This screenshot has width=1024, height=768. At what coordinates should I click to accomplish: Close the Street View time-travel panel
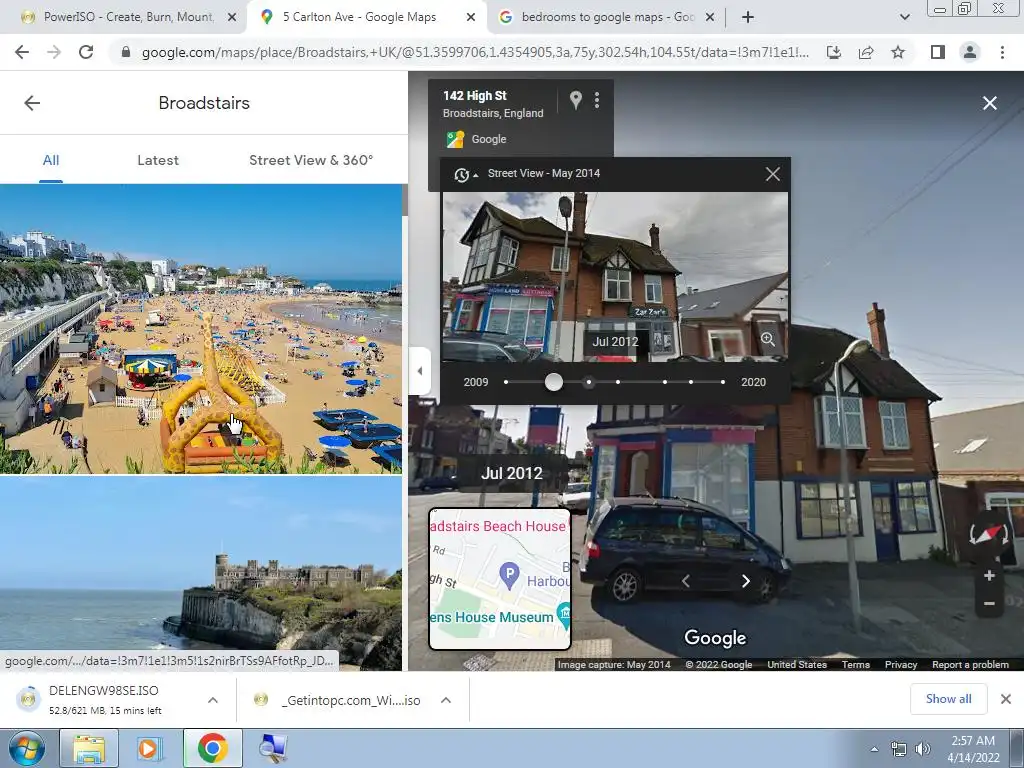click(773, 174)
